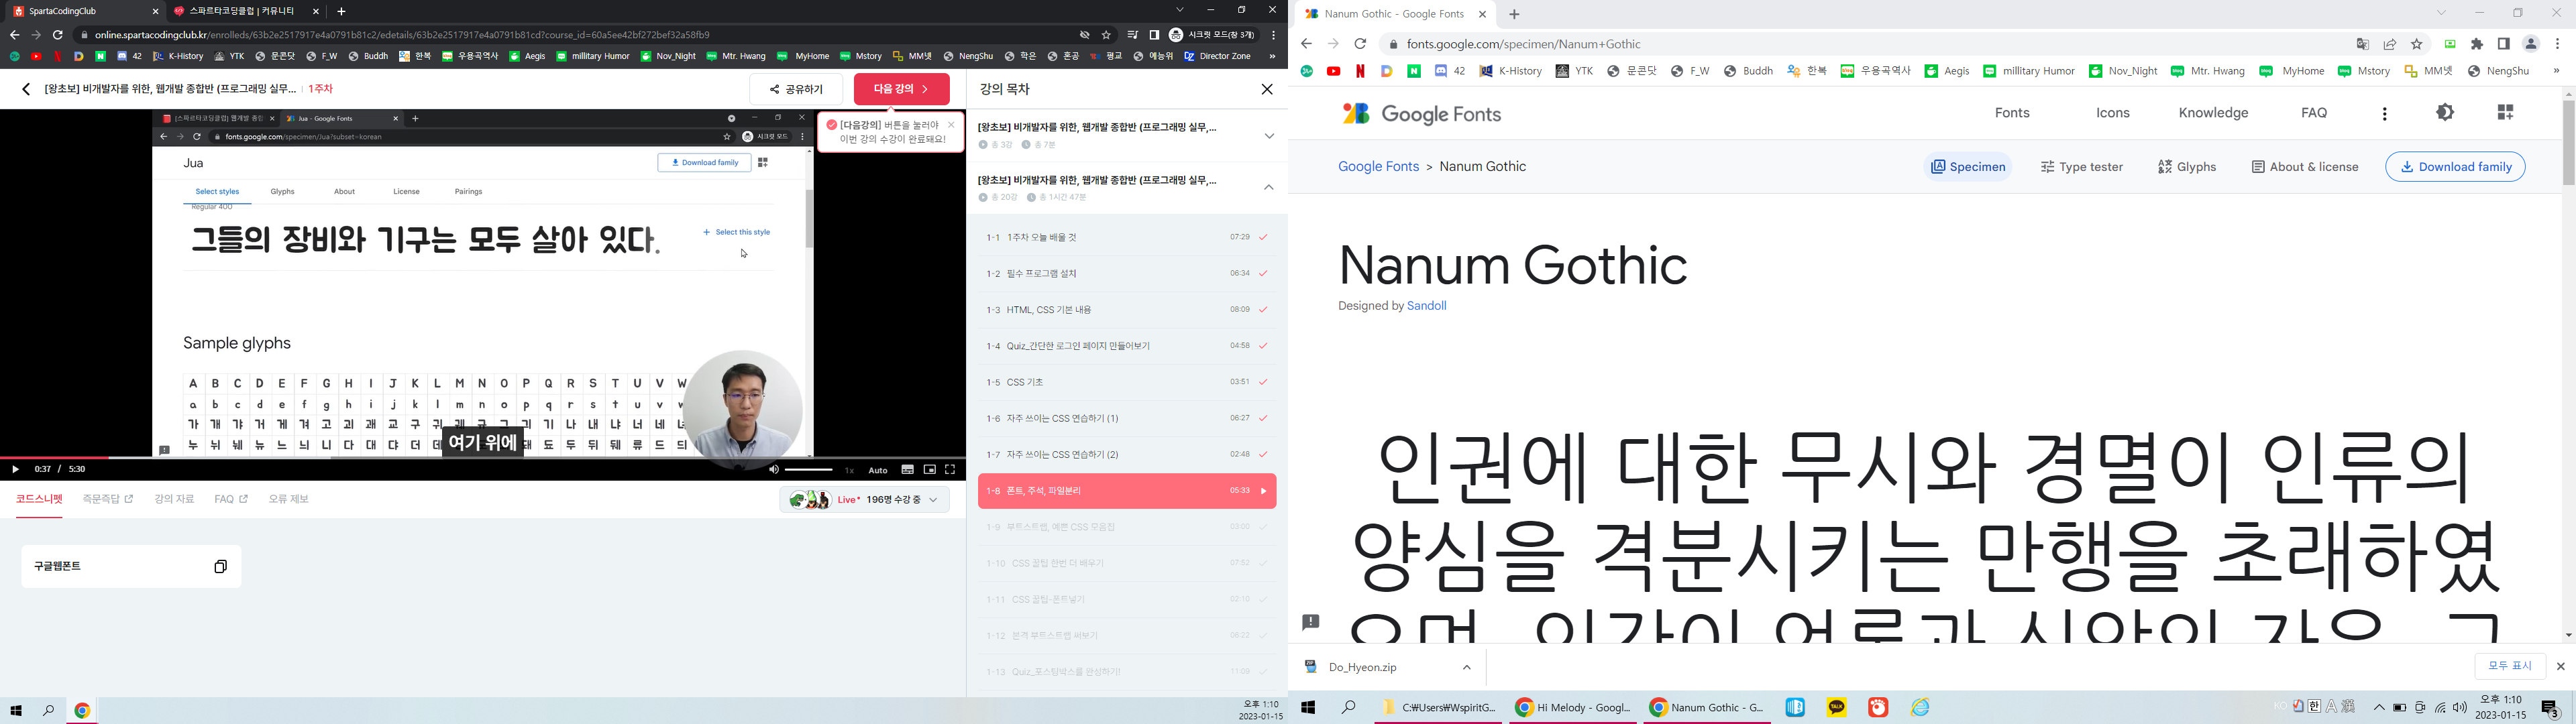Click the Google Fonts logo
The width and height of the screenshot is (2576, 724).
1421,114
